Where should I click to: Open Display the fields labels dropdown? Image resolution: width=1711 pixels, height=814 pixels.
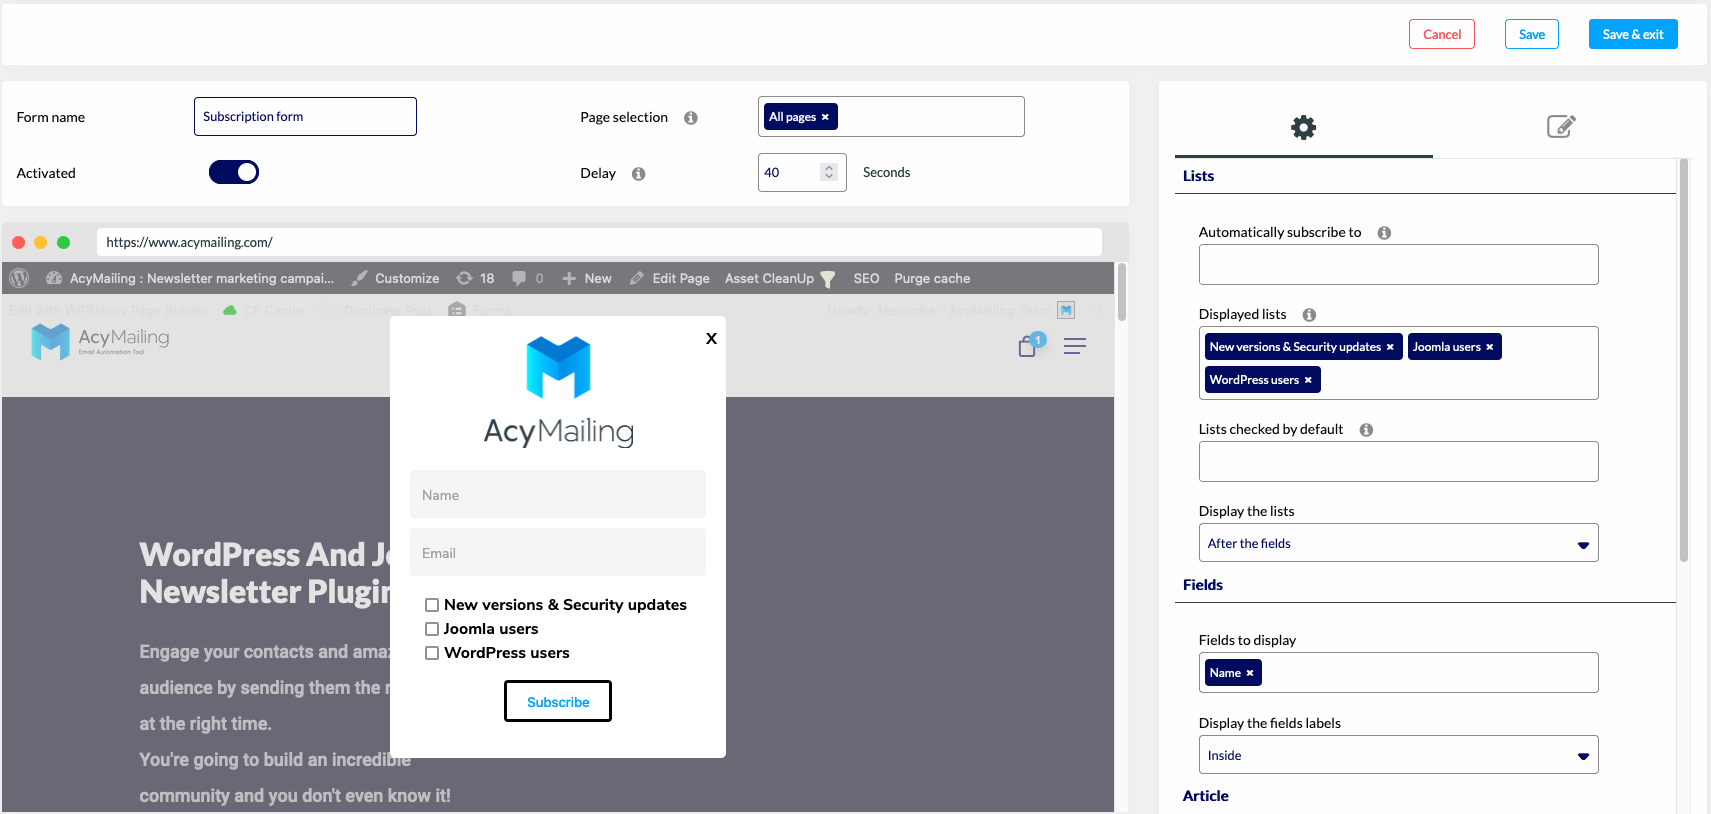click(1398, 755)
